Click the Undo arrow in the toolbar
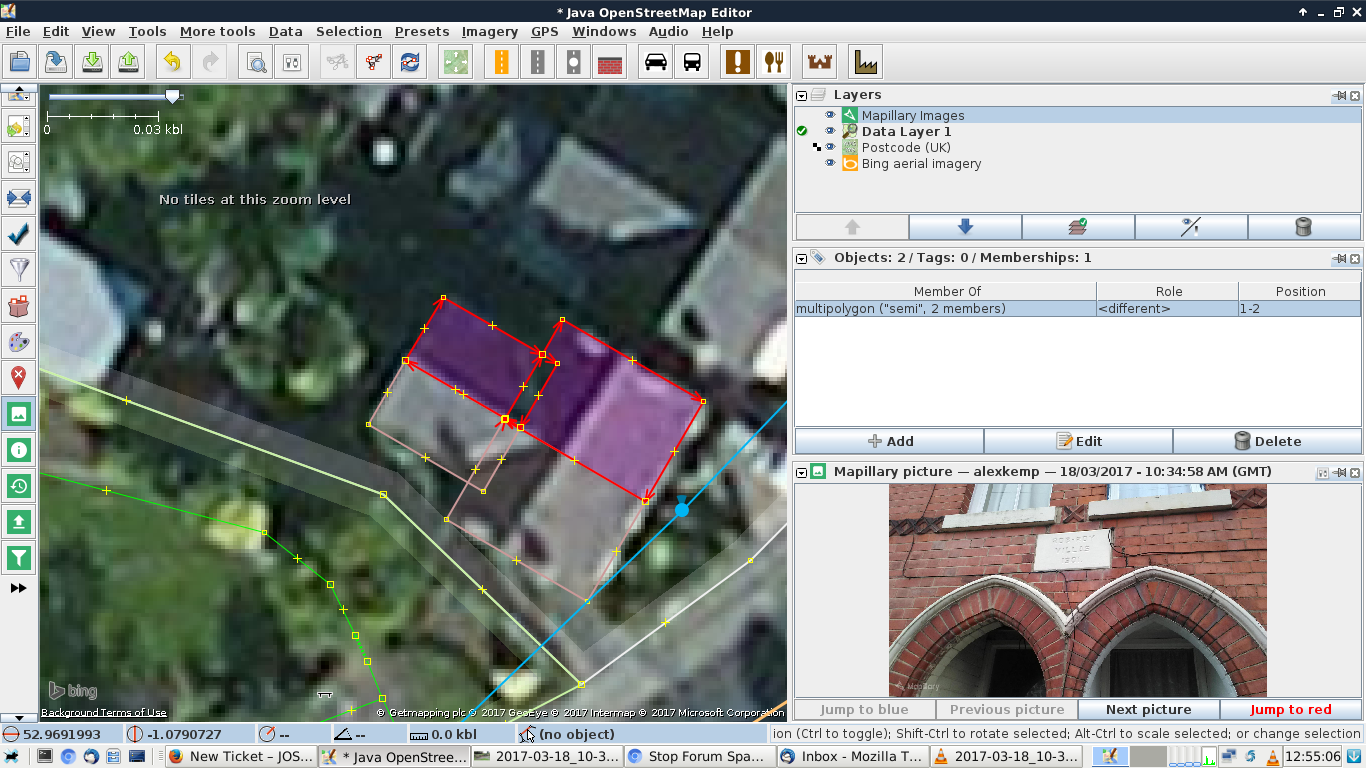 (172, 62)
